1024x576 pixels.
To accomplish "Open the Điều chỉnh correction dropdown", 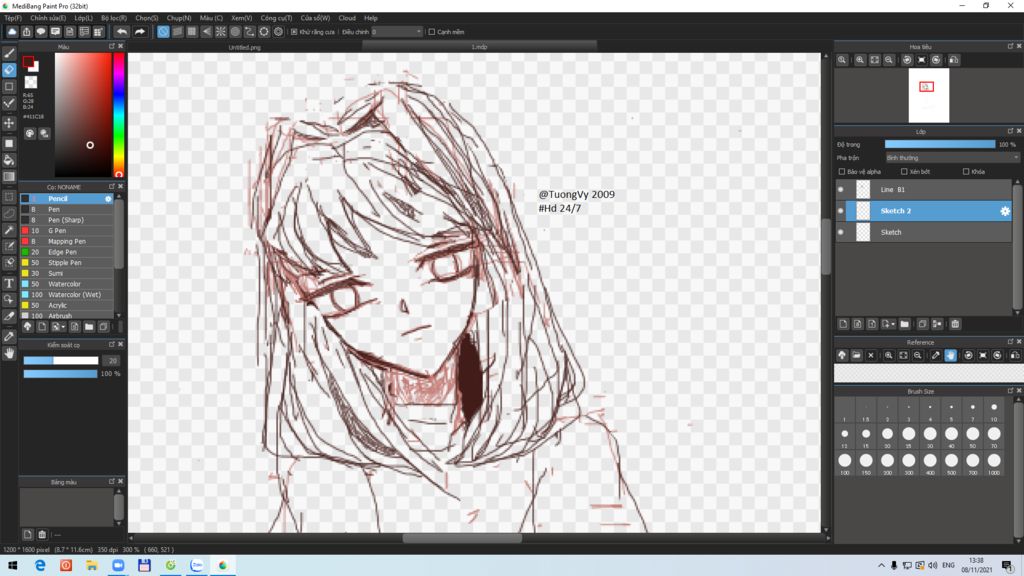I will tap(397, 31).
